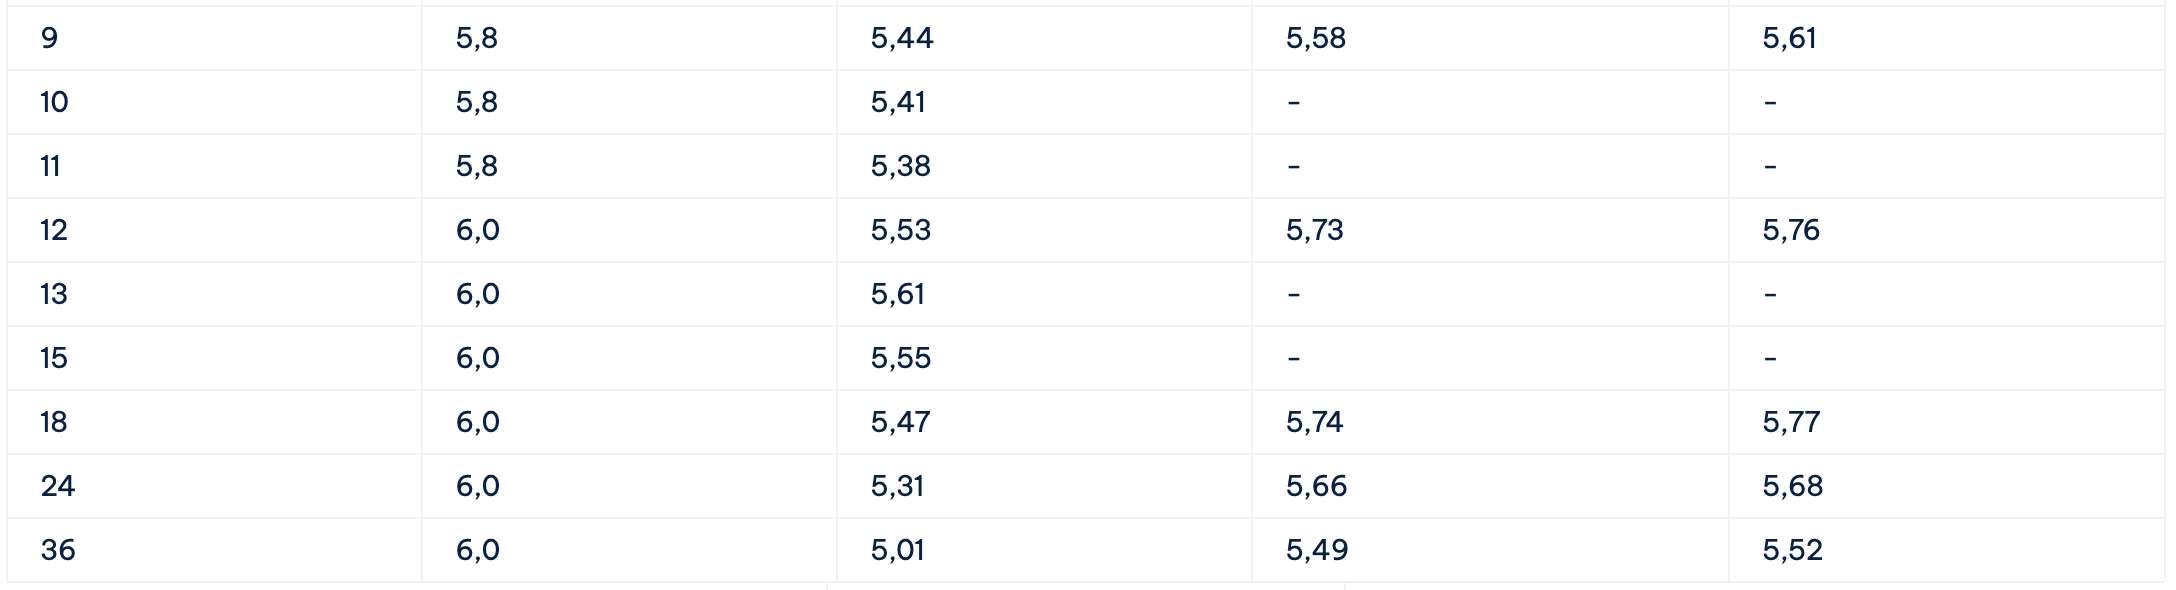Screen dimensions: 2176x590
Task: Click the 5,58 table cell
Action: 1490,38
